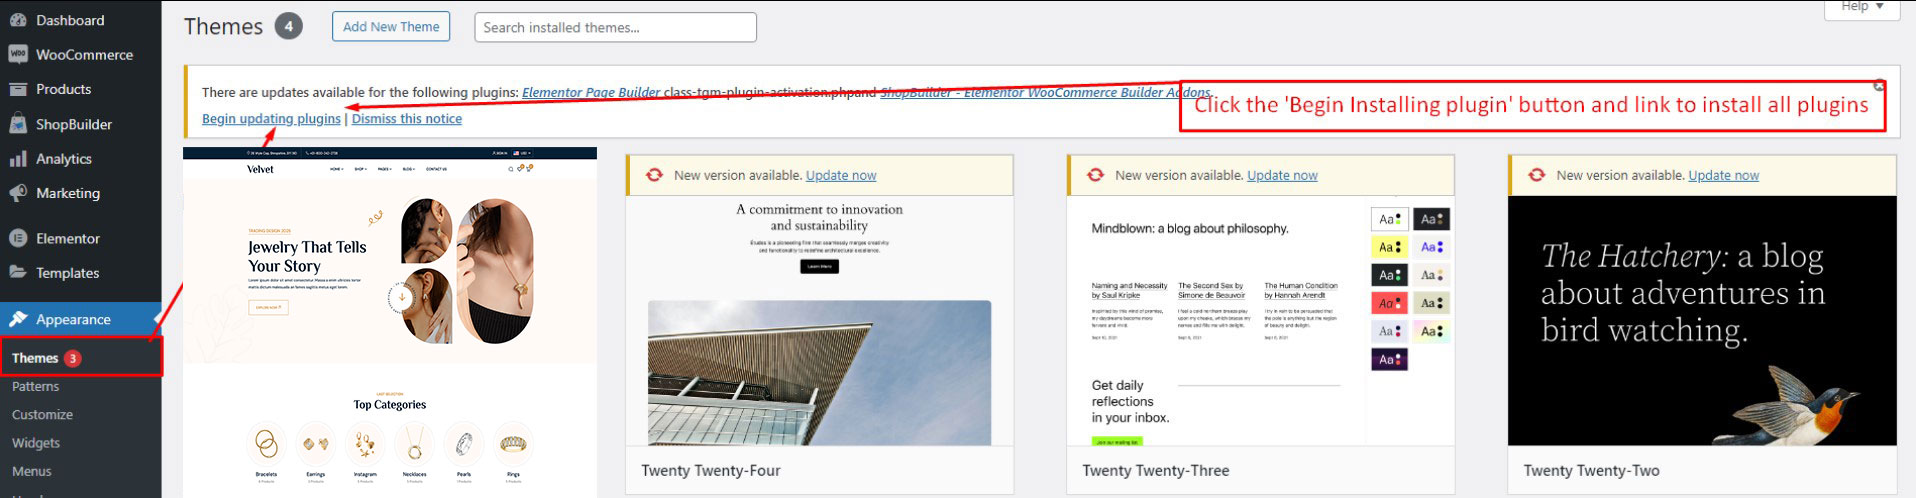The image size is (1916, 498).
Task: Focus the Search installed themes field
Action: (615, 27)
